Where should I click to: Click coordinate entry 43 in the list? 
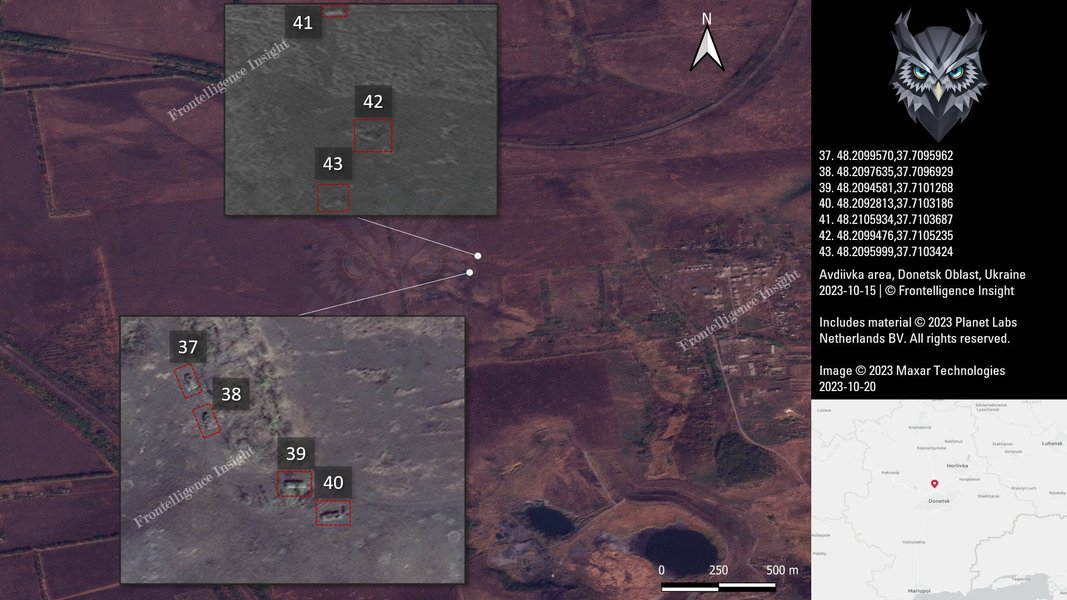[x=886, y=252]
